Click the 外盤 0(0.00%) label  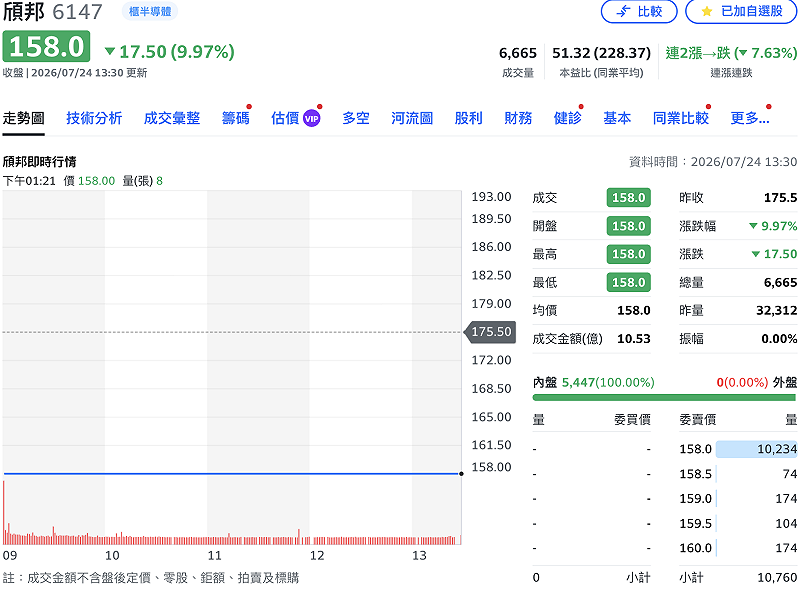[757, 382]
